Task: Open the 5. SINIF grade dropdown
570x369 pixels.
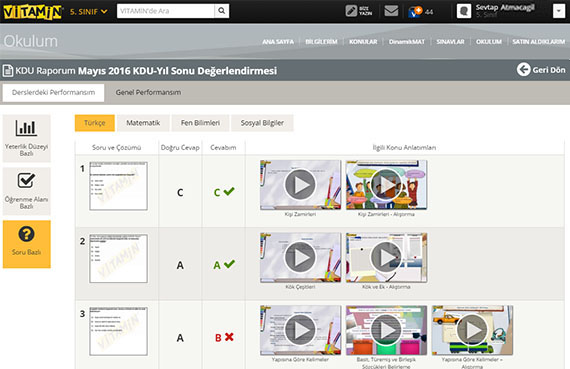Action: click(89, 12)
